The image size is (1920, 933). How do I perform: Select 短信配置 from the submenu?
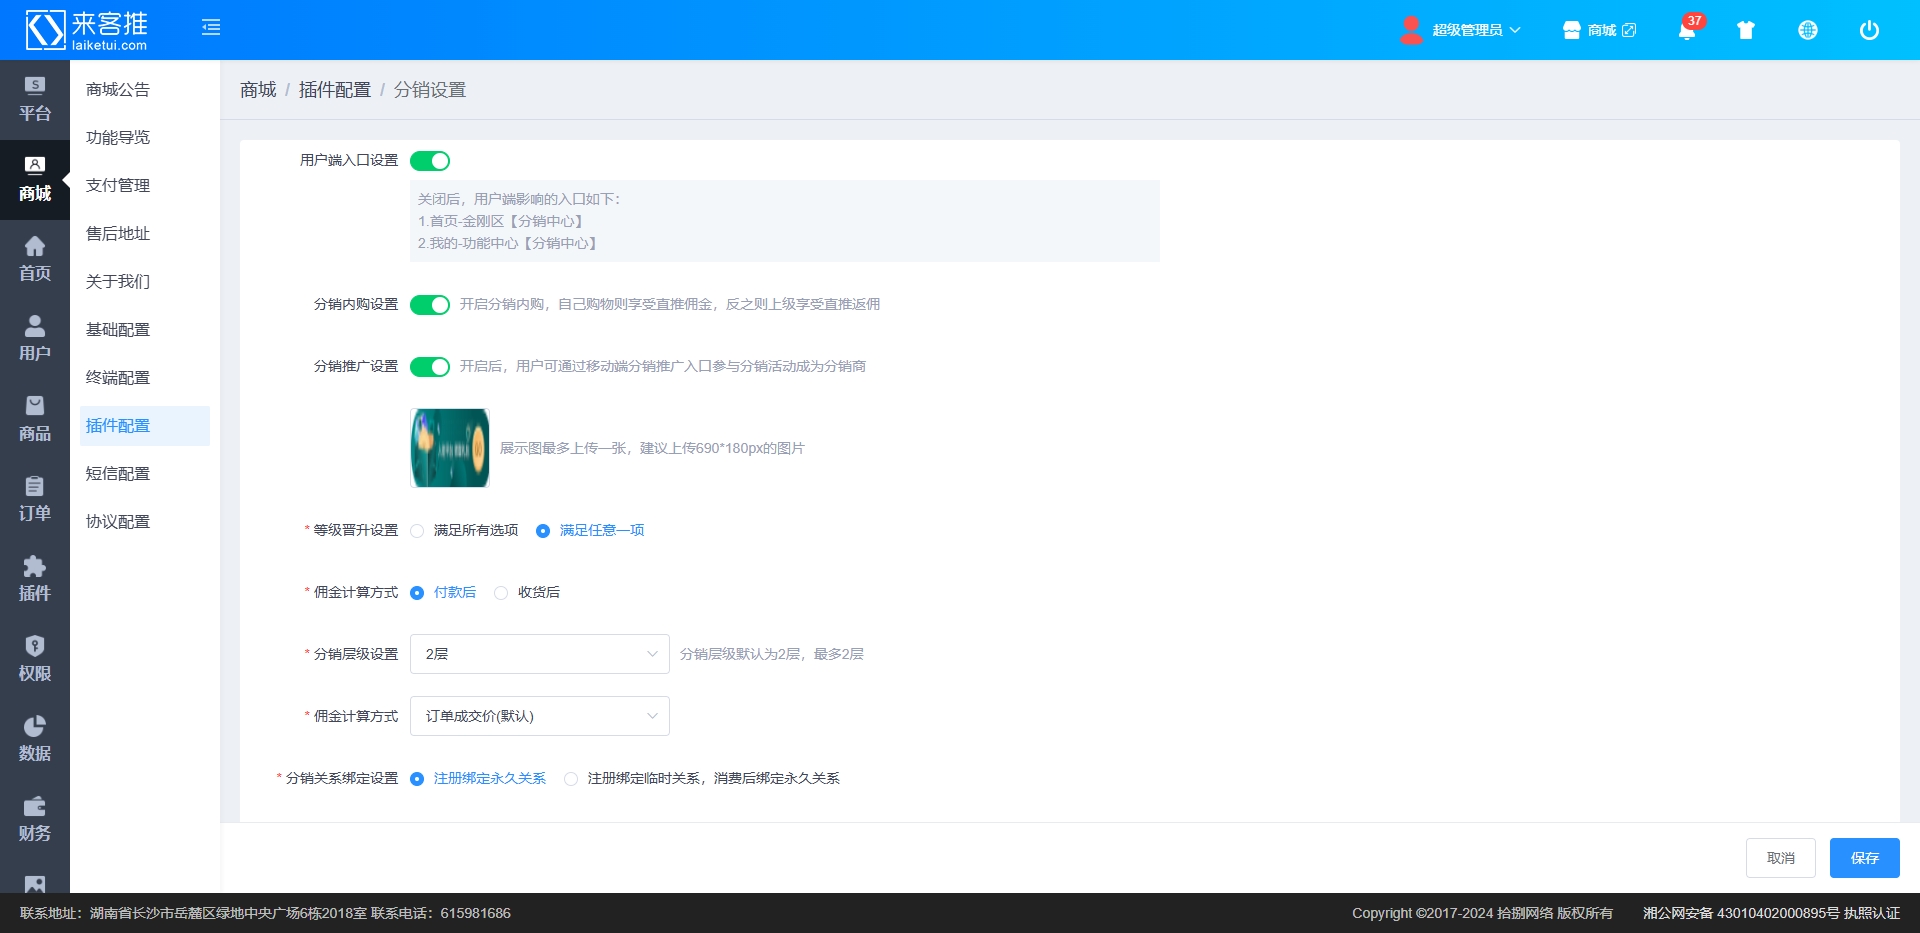pos(118,473)
